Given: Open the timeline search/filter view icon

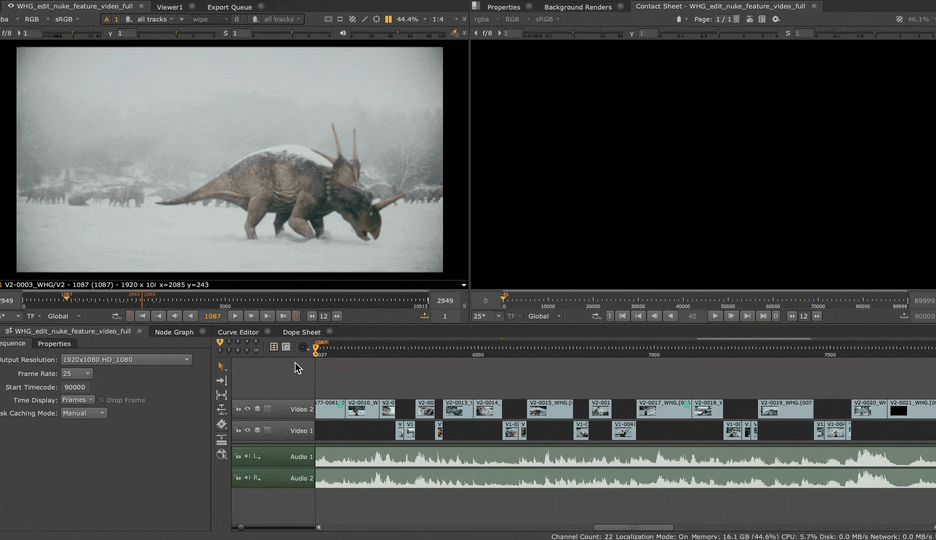Looking at the screenshot, I should tap(286, 347).
